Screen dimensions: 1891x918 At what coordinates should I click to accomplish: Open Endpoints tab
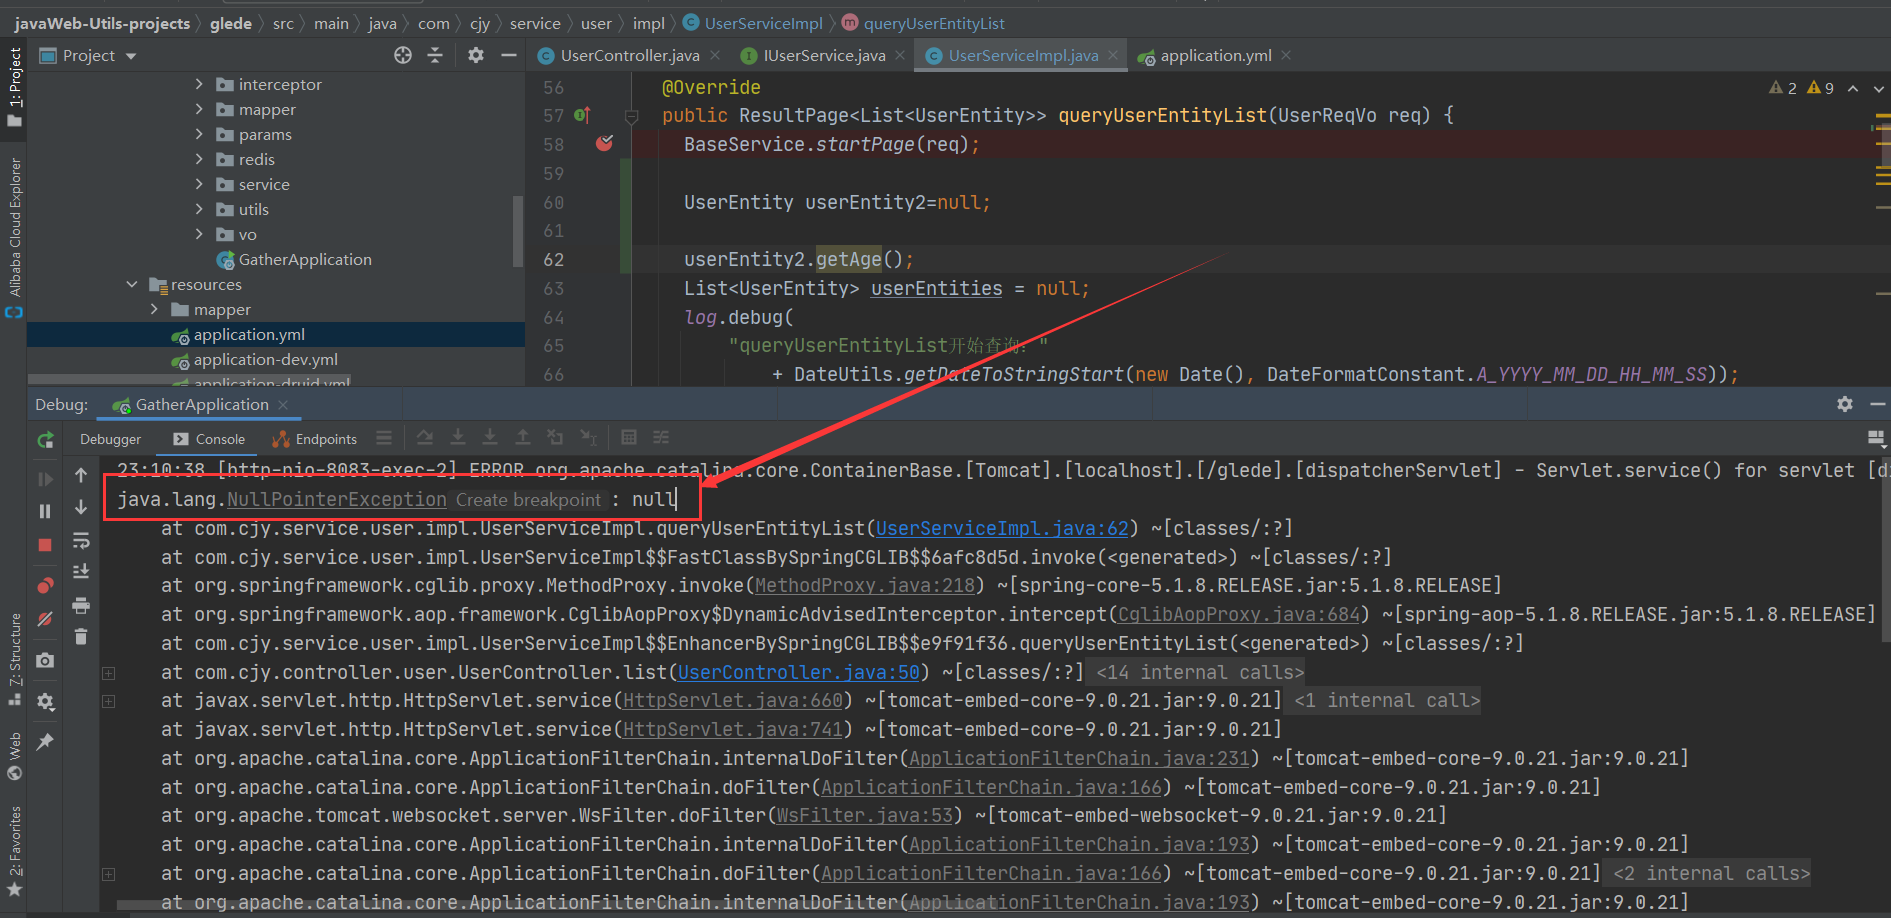pos(314,439)
